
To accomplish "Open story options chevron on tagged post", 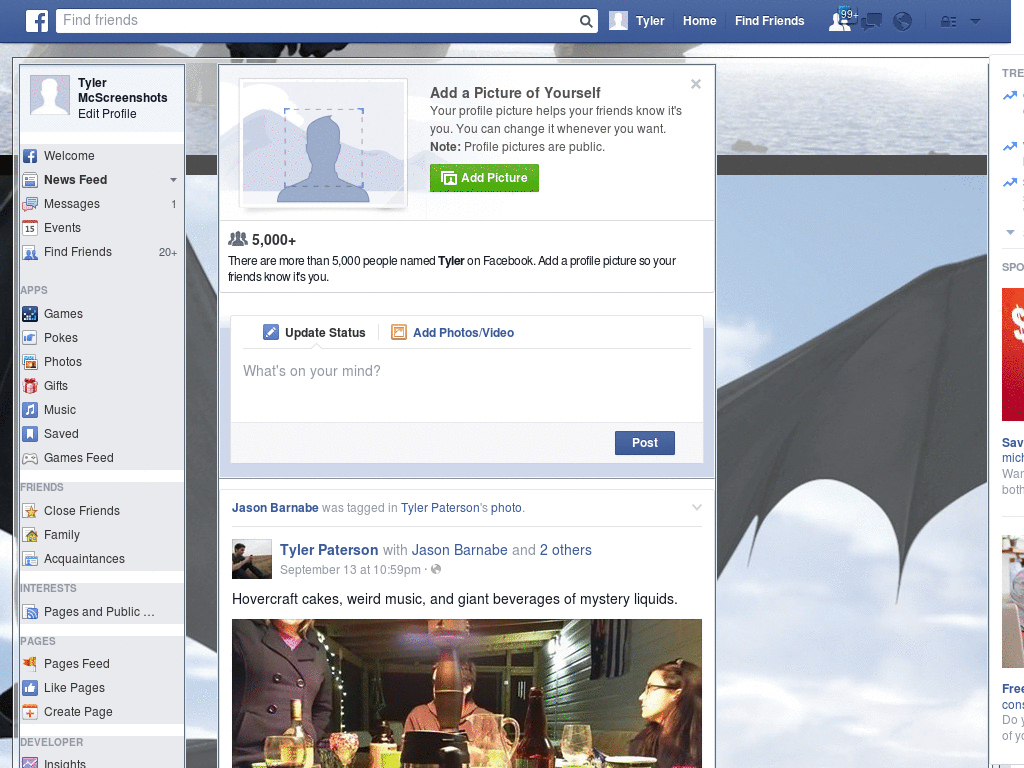I will coord(697,507).
